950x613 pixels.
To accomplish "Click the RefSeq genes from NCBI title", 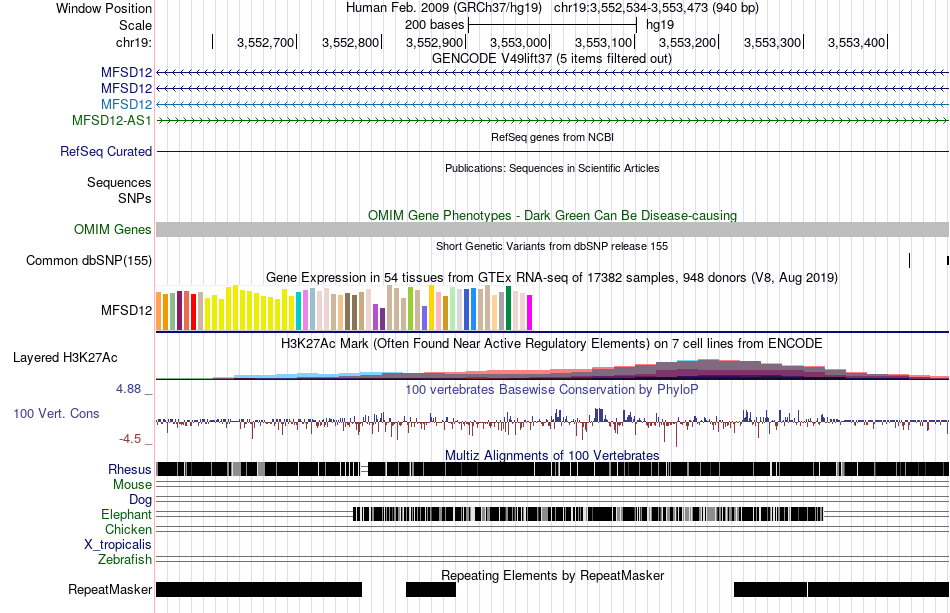I will point(552,138).
